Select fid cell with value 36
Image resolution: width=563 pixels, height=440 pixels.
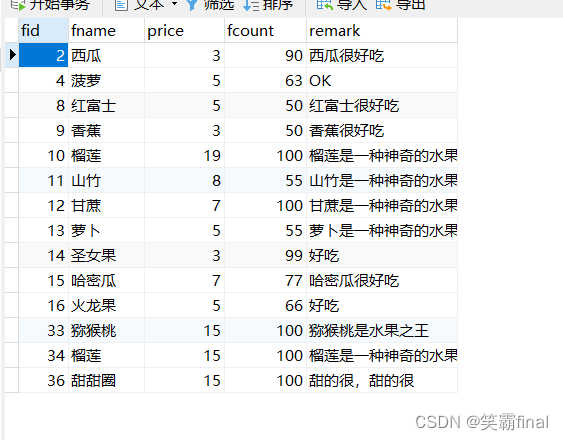click(x=43, y=380)
